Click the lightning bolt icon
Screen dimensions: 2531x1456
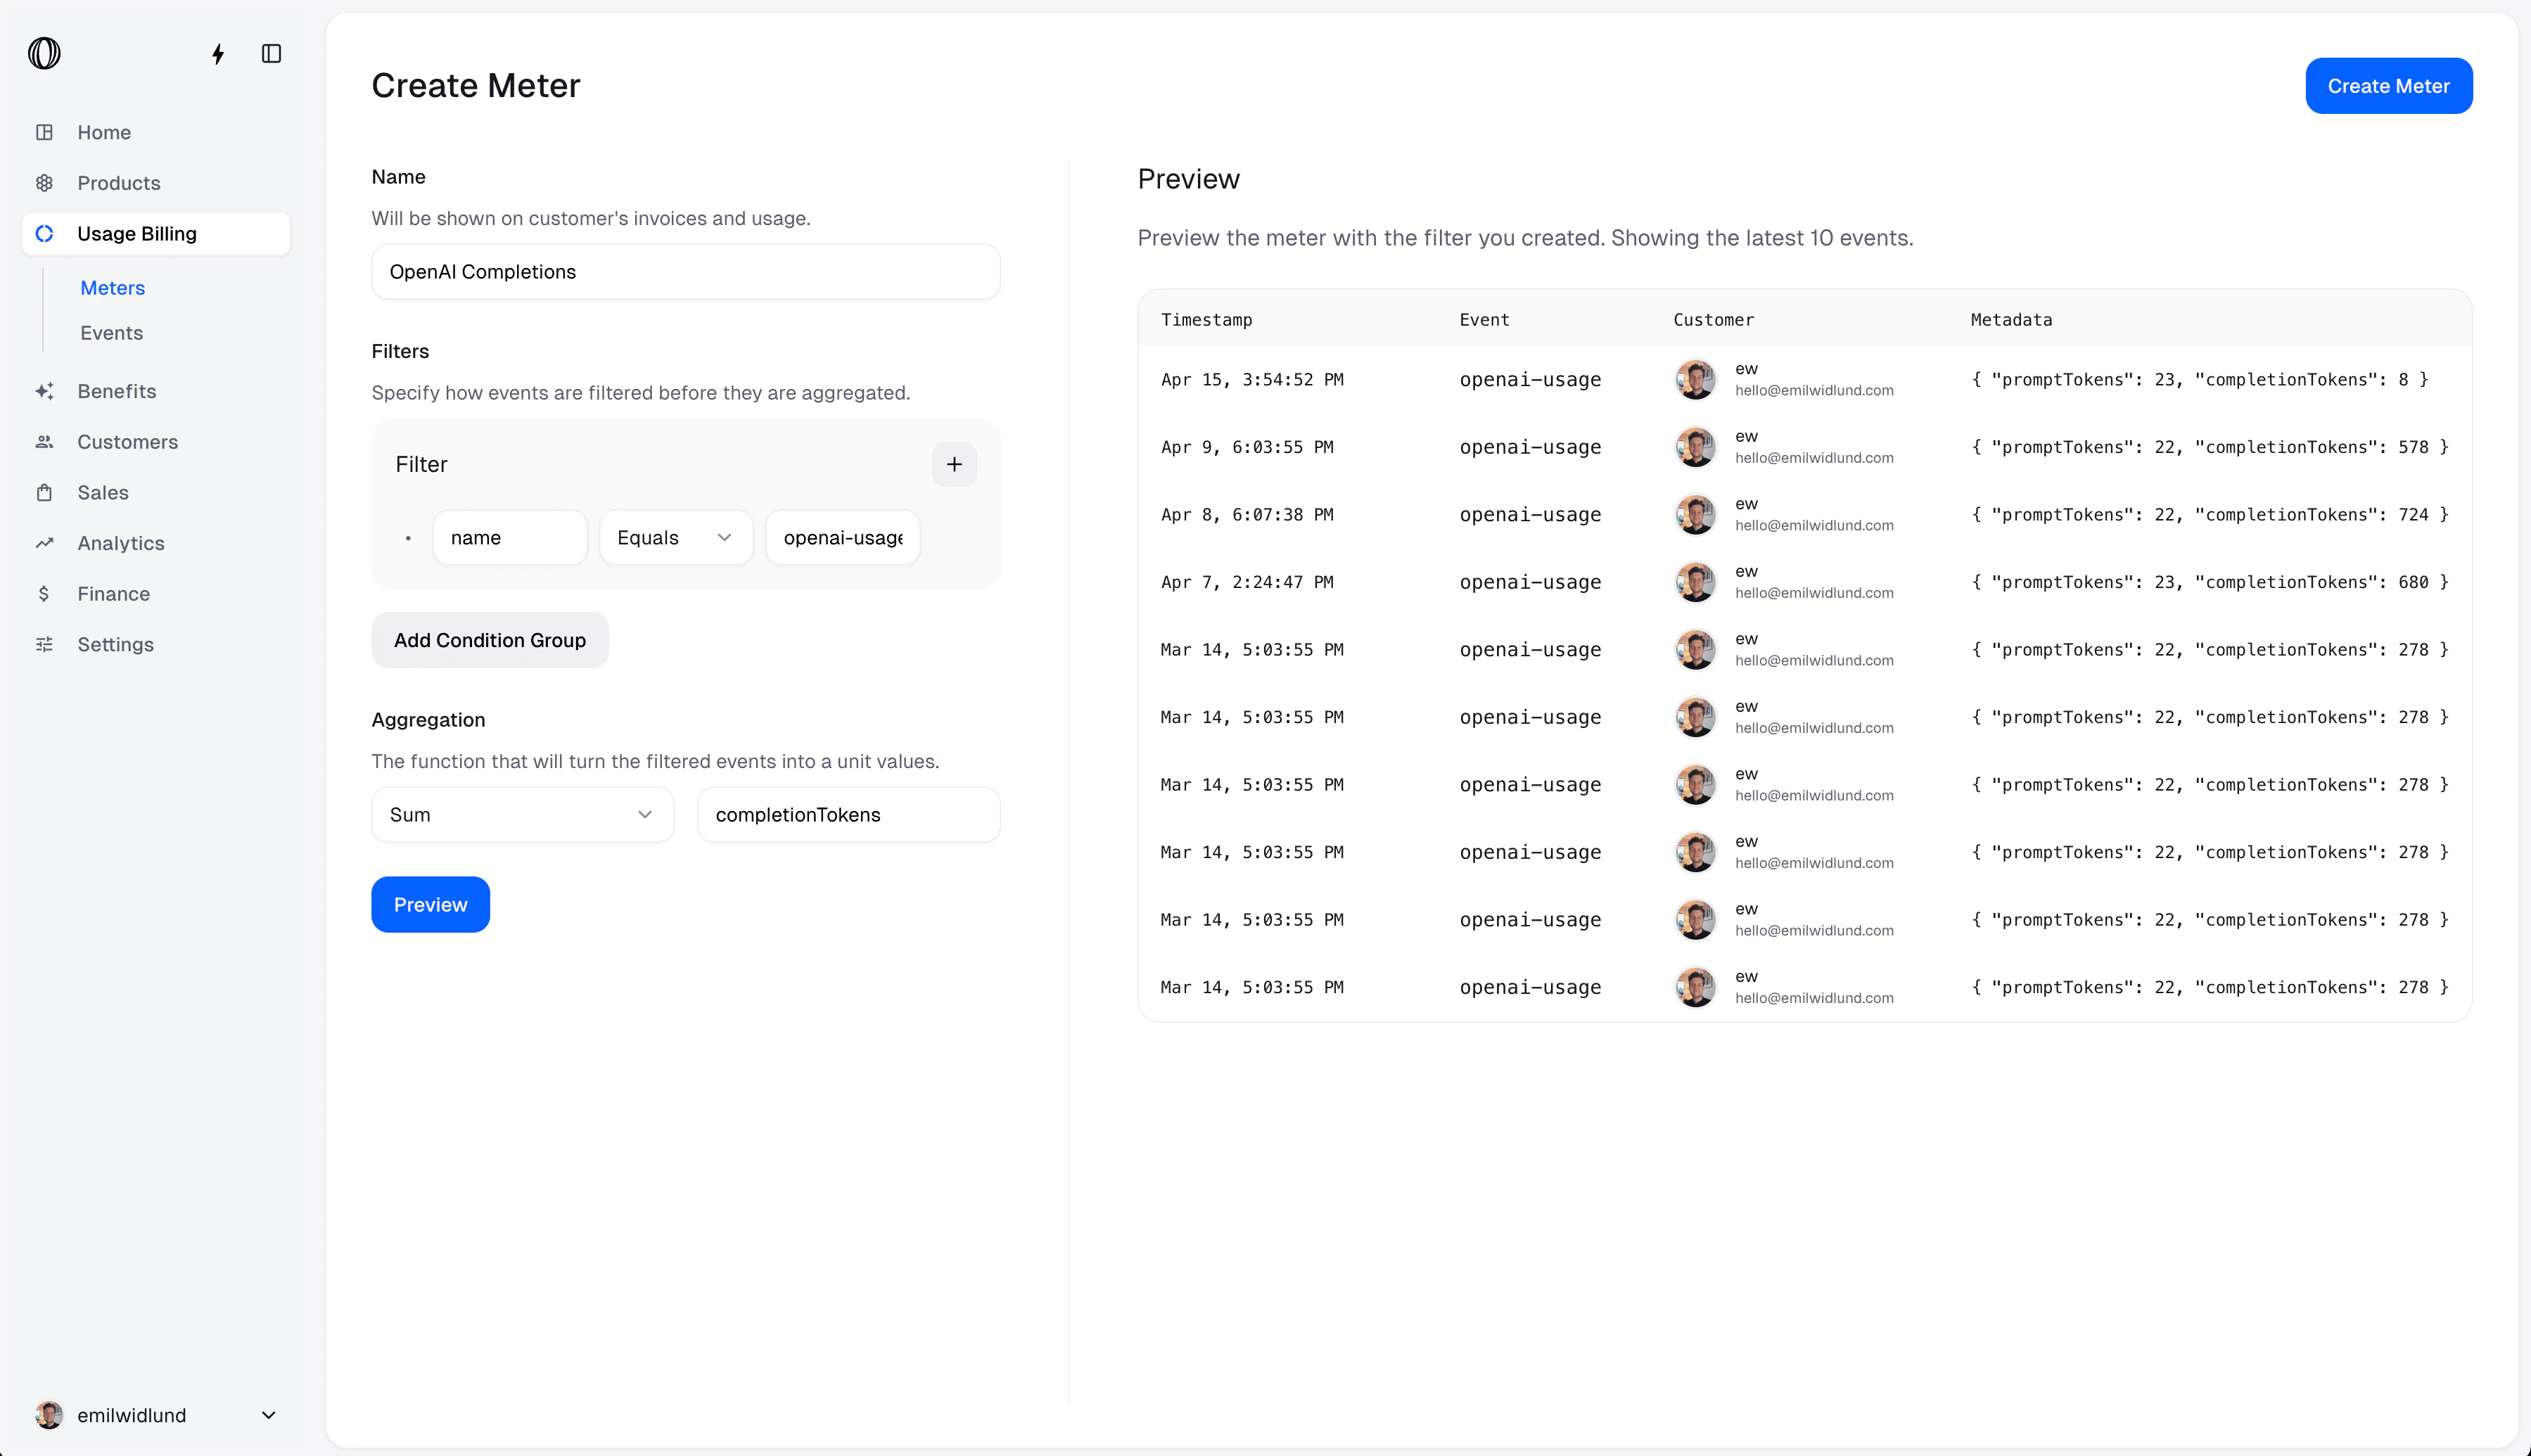coord(218,54)
